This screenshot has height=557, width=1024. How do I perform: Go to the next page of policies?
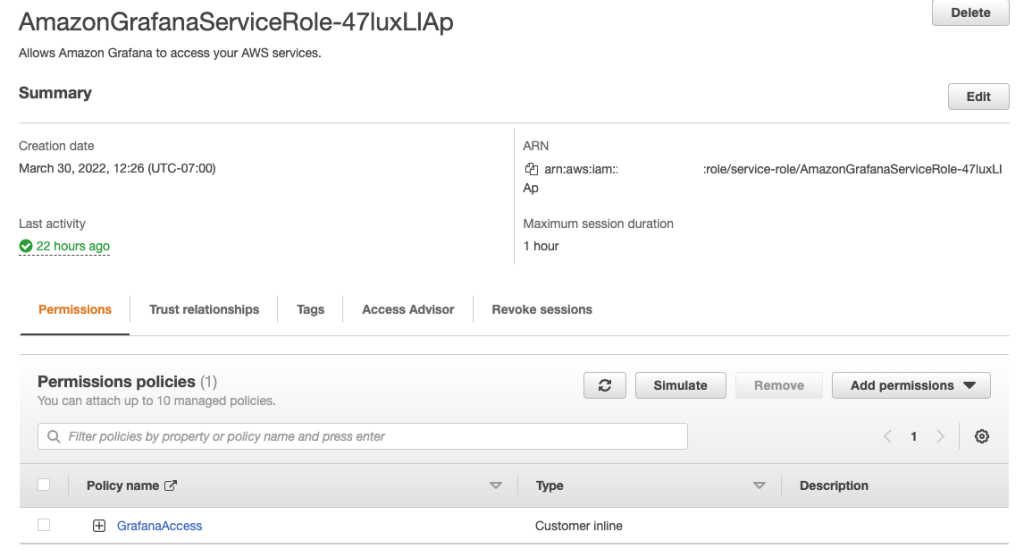pyautogui.click(x=940, y=436)
